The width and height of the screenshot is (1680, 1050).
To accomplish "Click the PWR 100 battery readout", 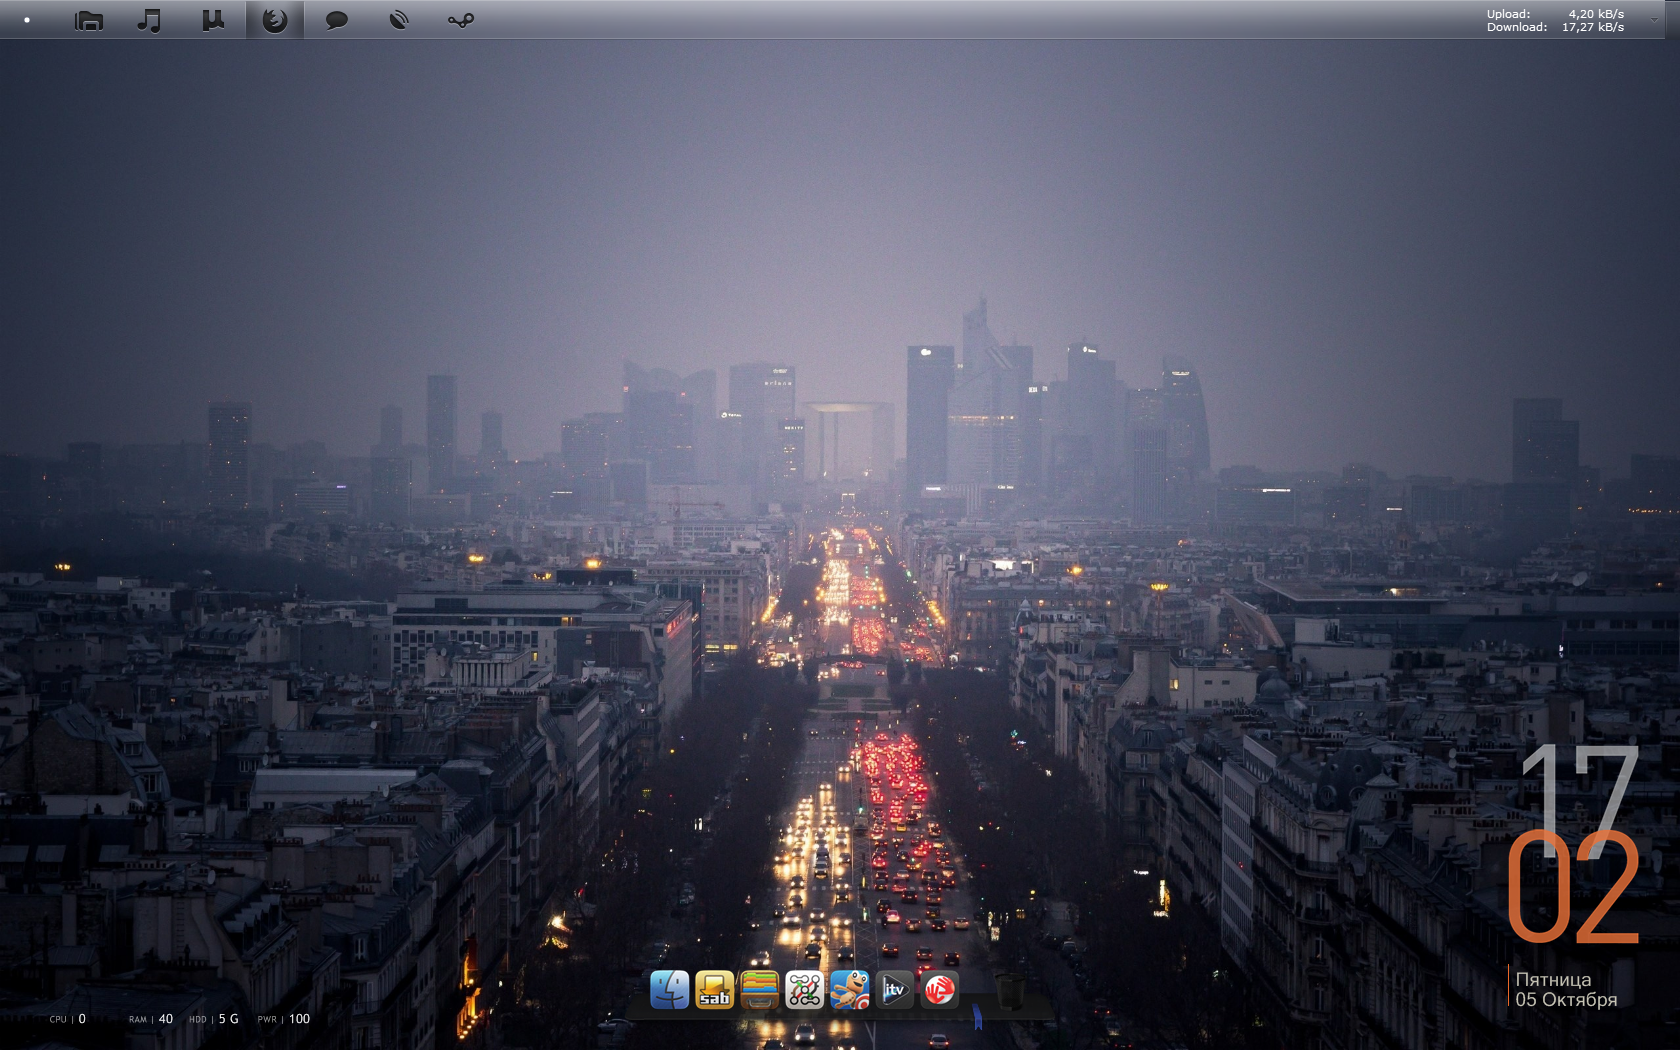I will click(x=284, y=1019).
